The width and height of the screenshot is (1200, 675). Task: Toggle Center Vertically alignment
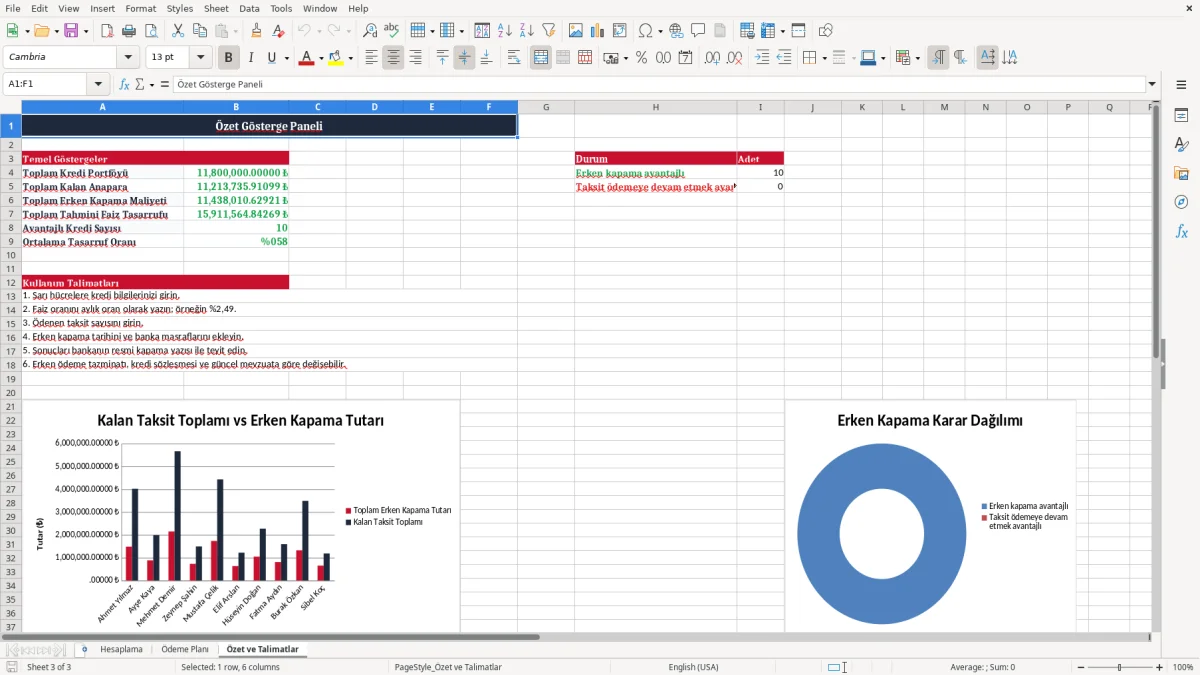pos(464,58)
